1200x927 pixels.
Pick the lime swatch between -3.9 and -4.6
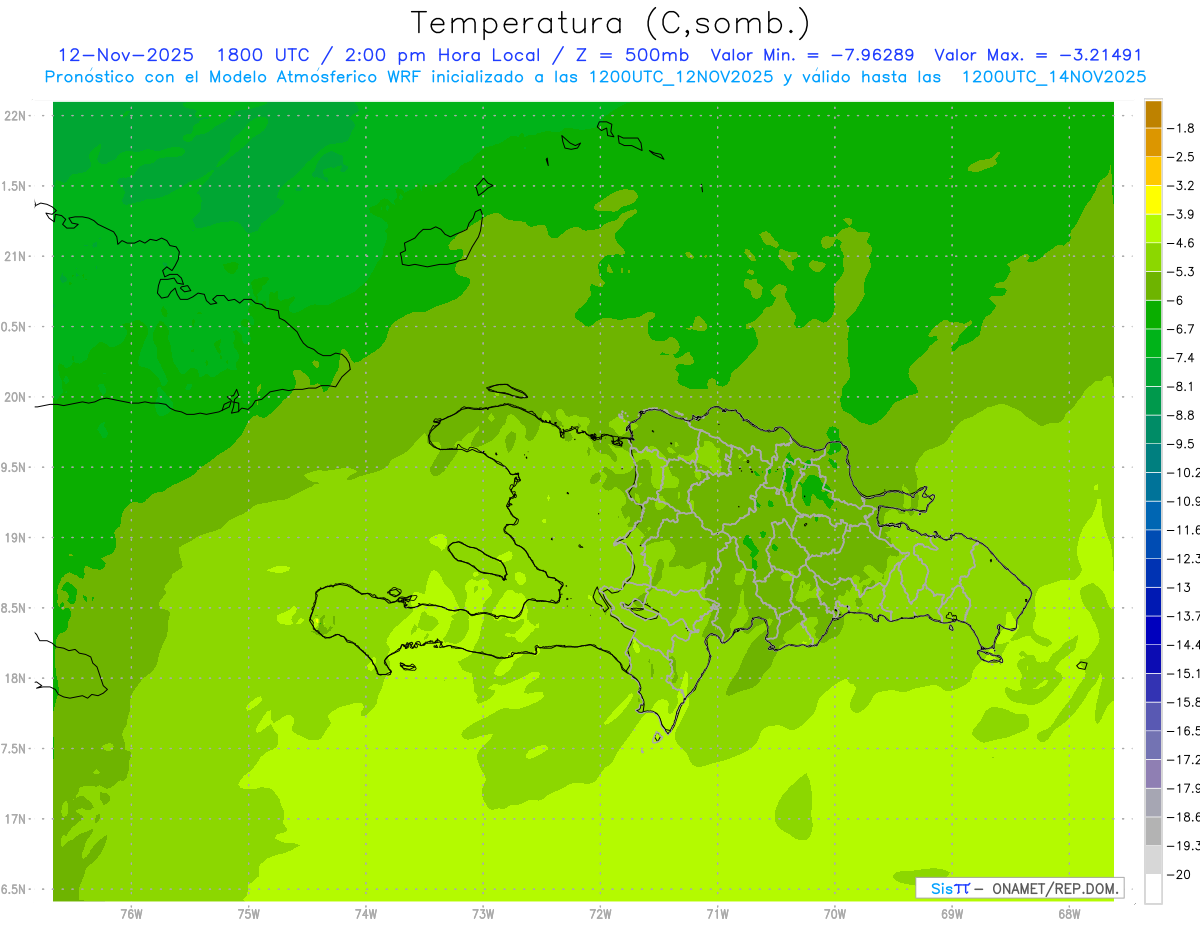click(1153, 229)
